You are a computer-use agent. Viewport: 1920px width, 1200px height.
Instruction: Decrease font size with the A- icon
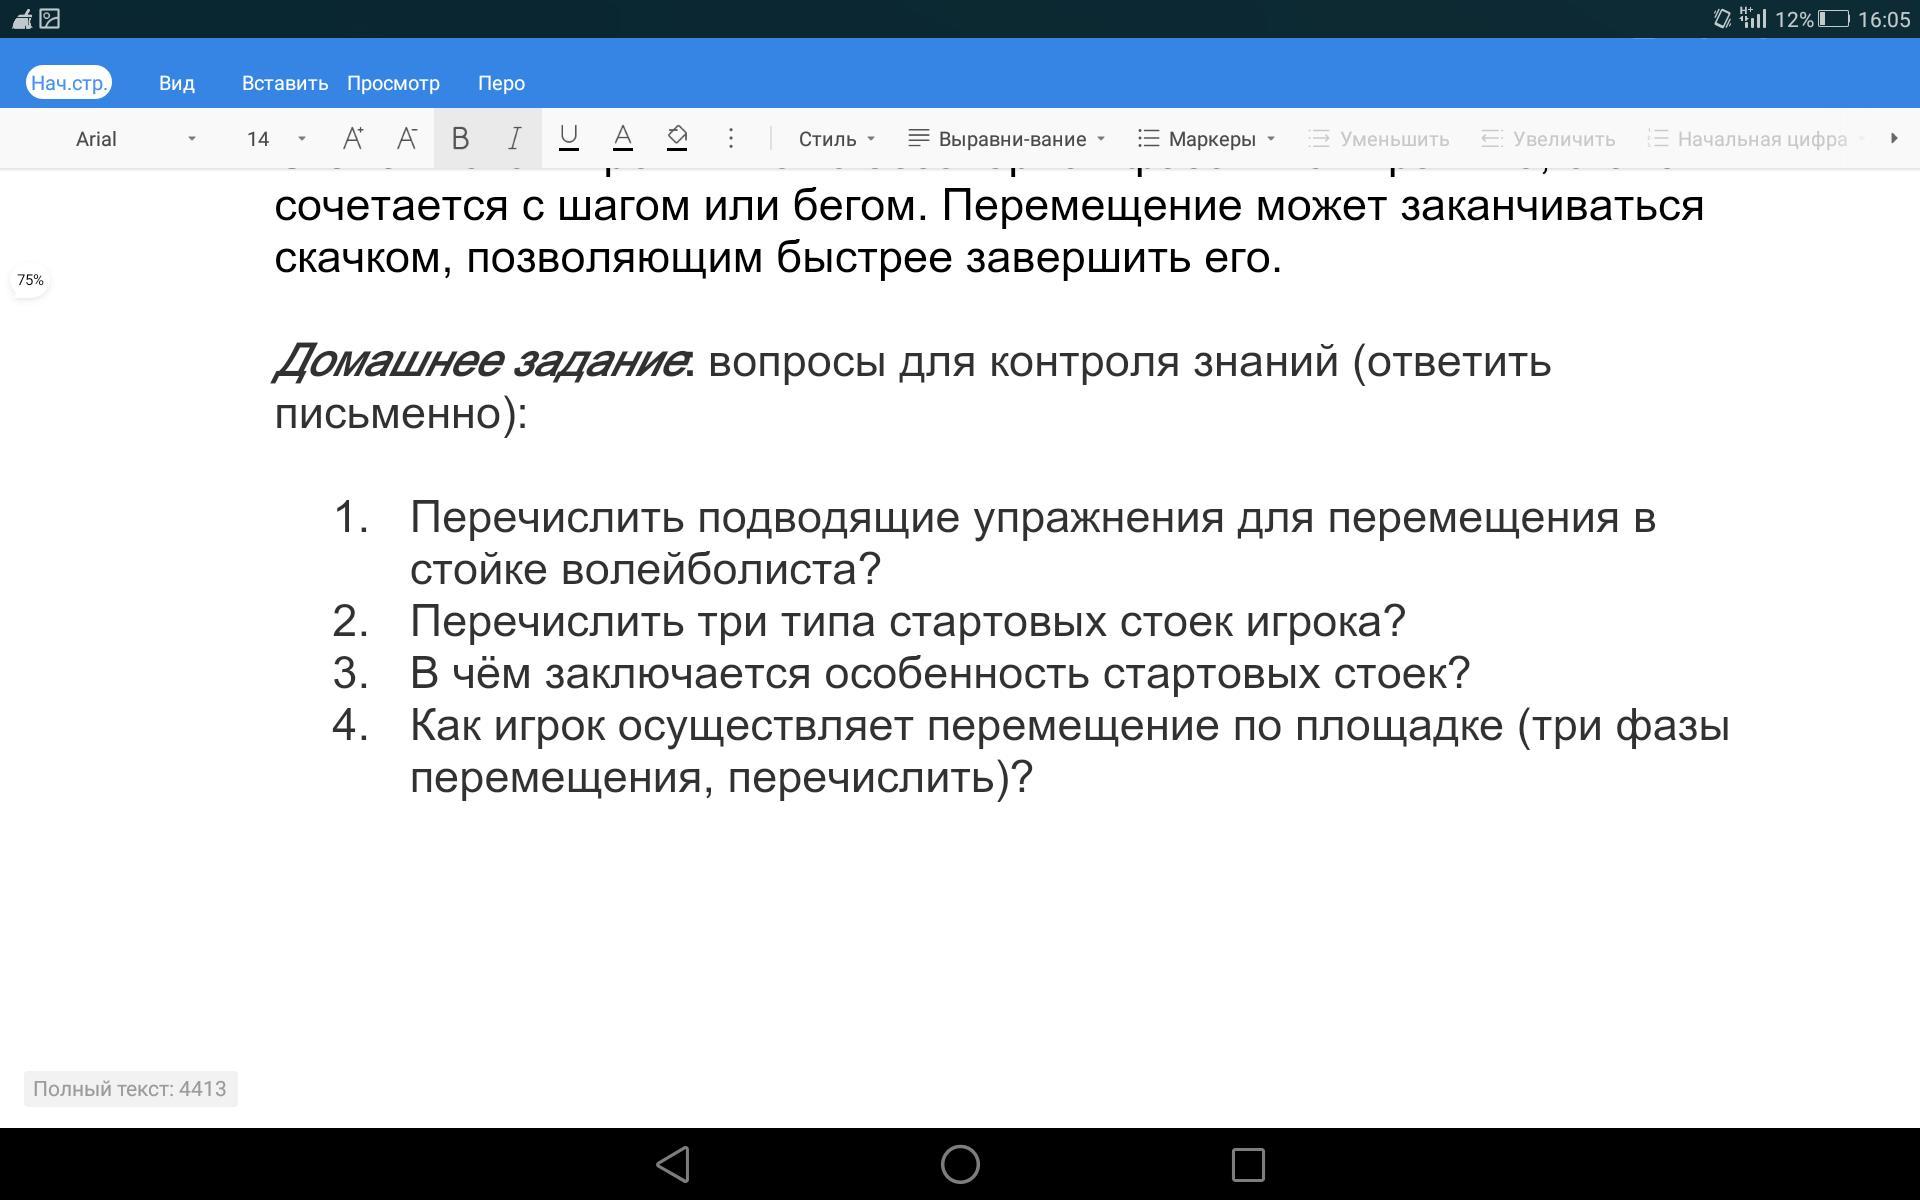(406, 138)
